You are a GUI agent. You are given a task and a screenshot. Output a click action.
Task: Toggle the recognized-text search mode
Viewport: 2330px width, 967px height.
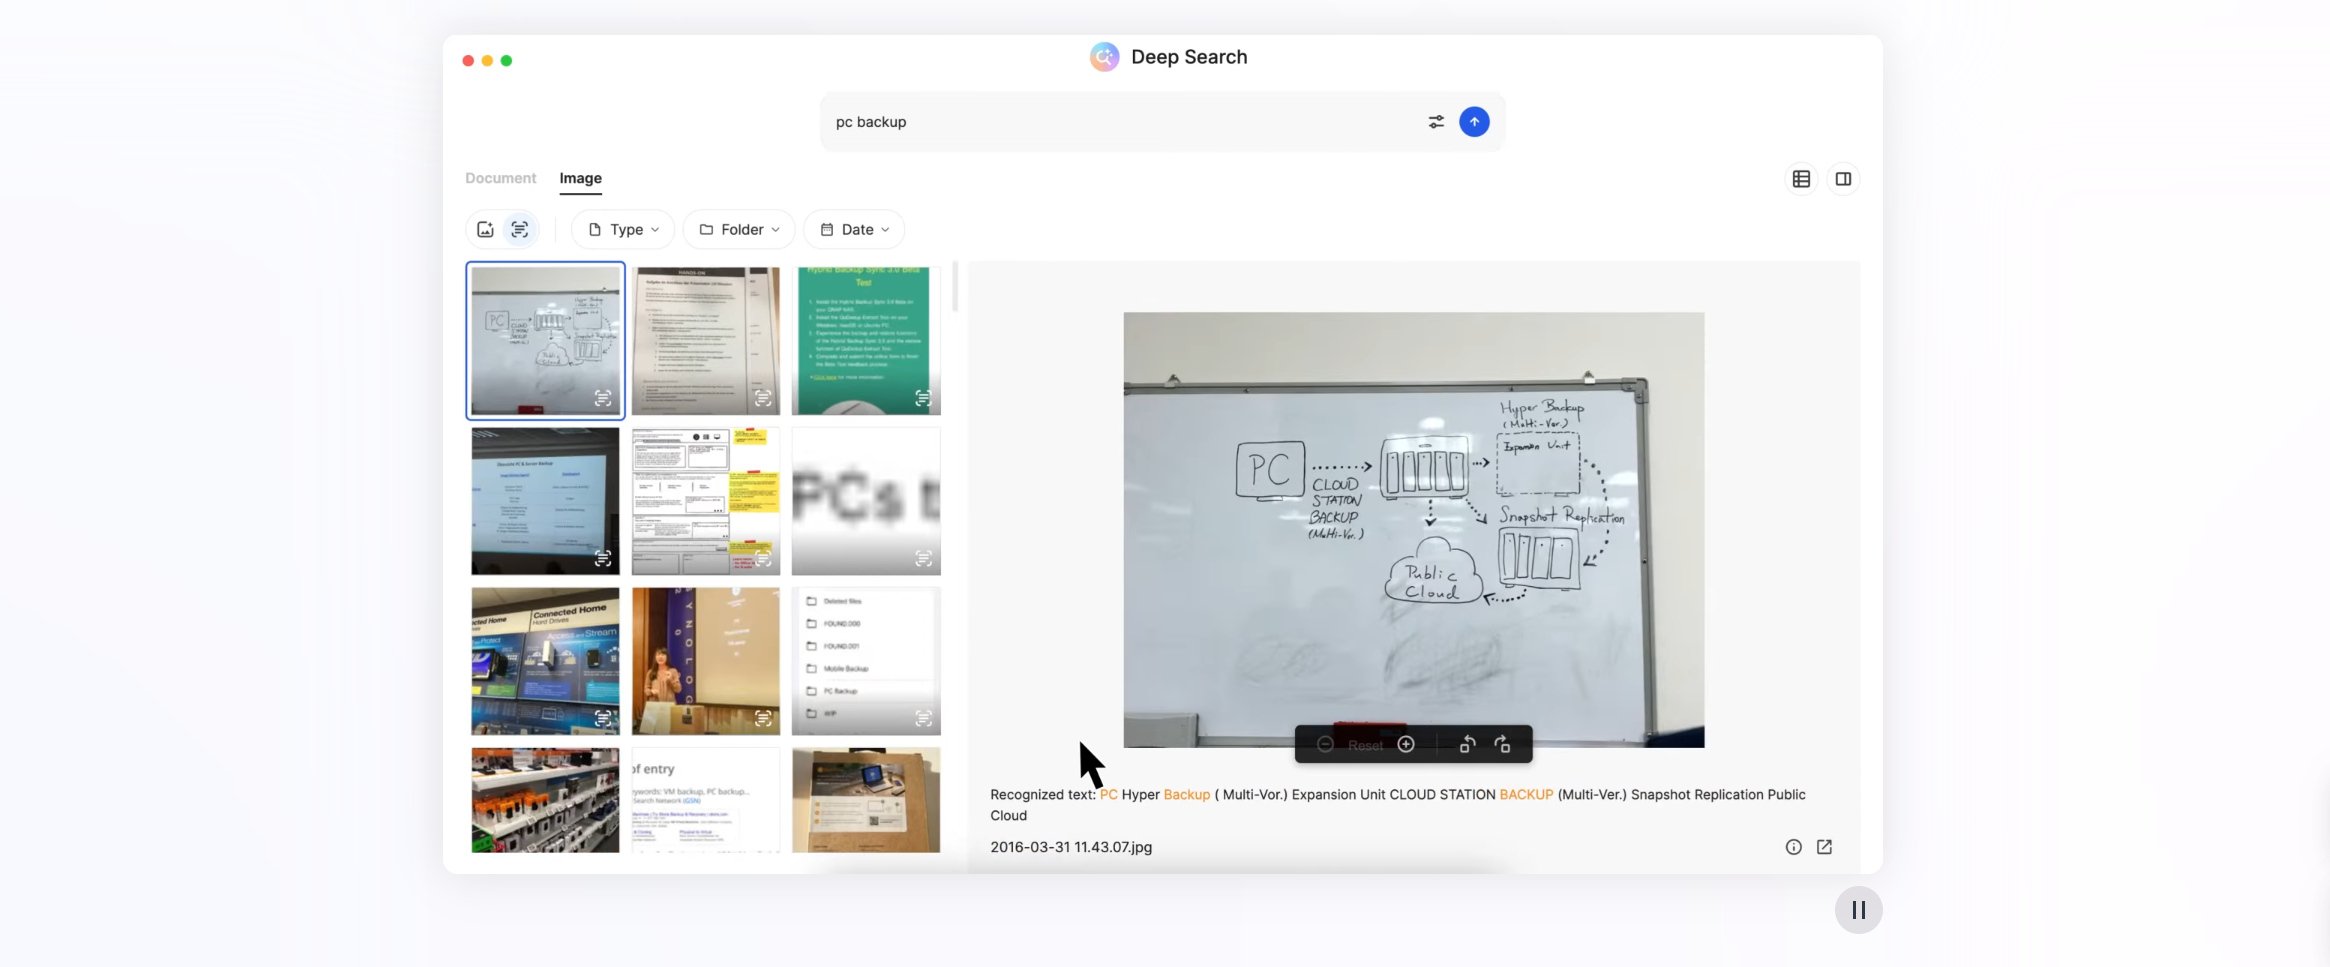pos(520,230)
